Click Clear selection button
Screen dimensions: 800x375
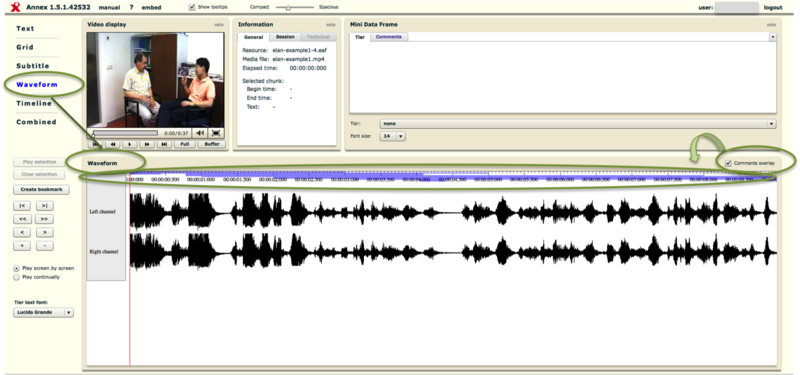(39, 174)
